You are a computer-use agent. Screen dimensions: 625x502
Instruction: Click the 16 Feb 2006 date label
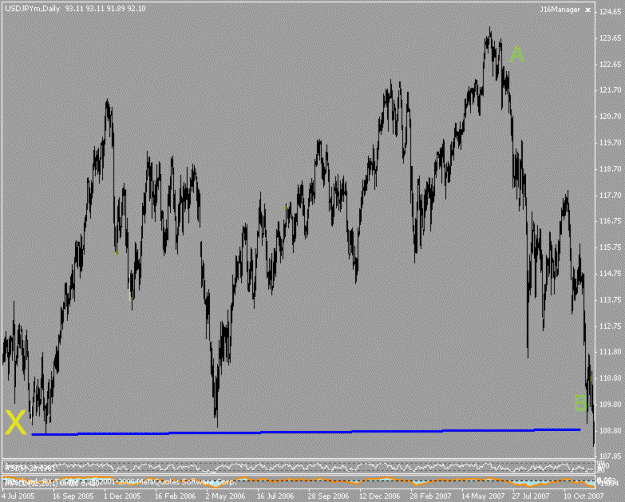(x=175, y=496)
